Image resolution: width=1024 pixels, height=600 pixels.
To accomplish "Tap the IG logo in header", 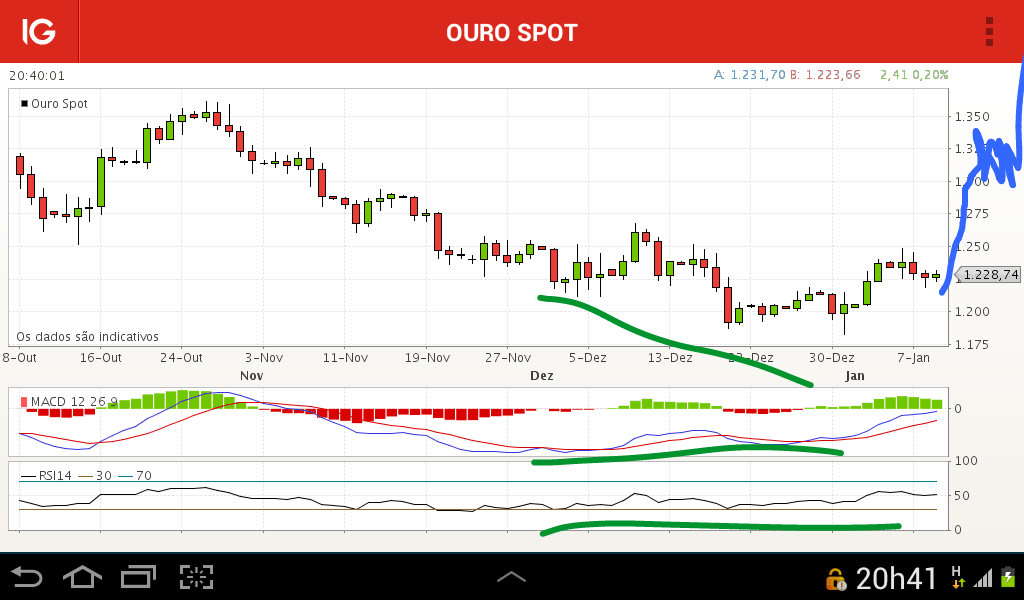I will tap(39, 31).
